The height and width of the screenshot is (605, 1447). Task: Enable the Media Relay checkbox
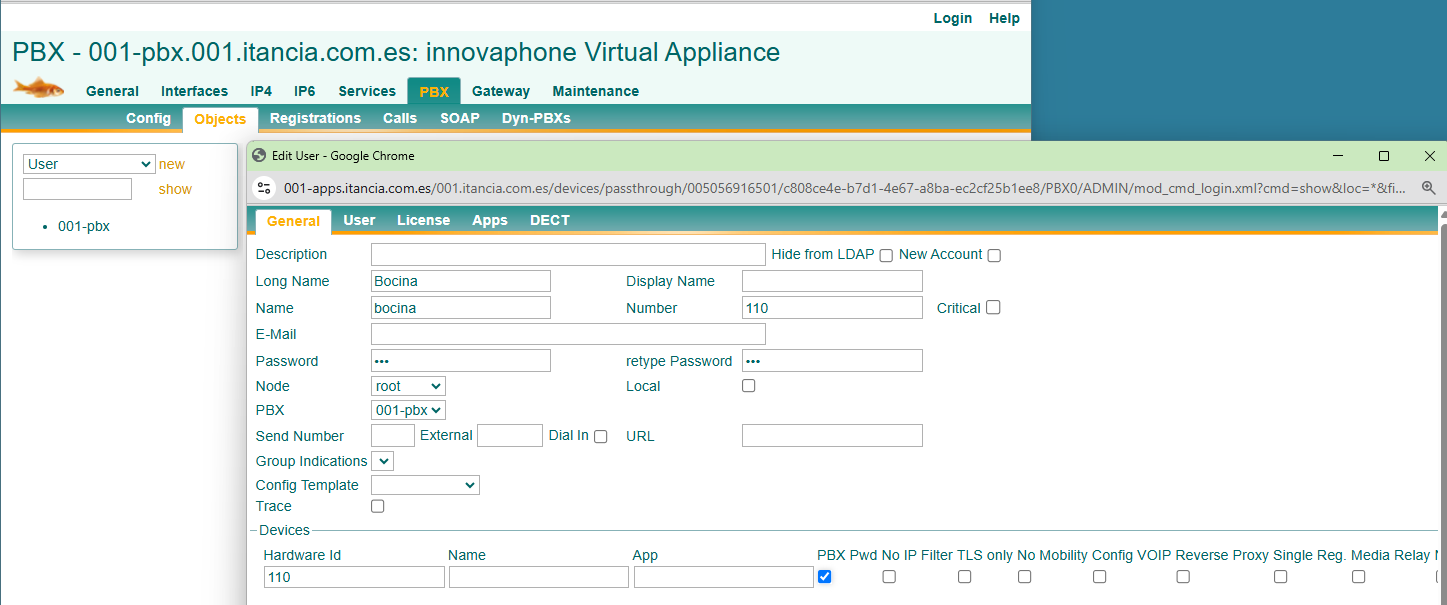coord(1359,576)
